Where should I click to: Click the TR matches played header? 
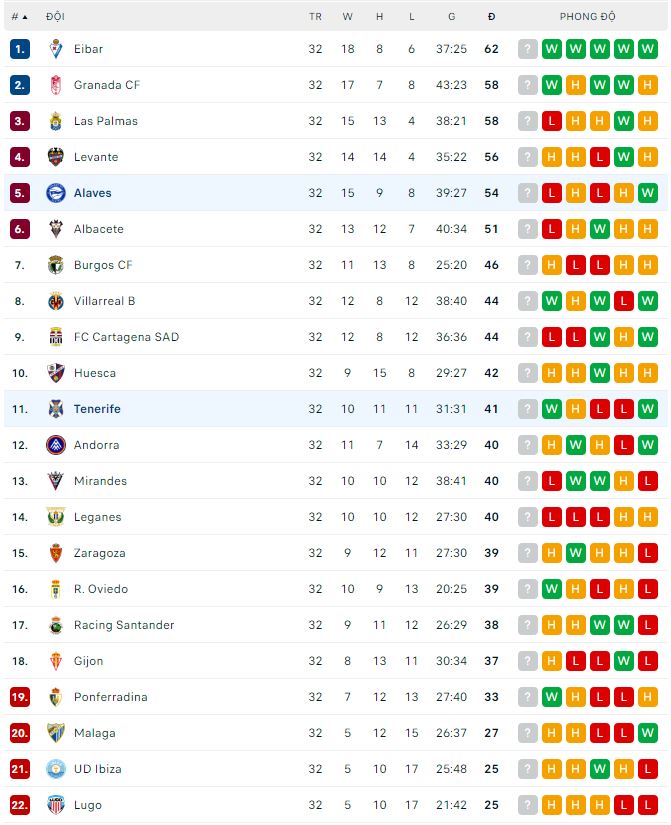[315, 17]
